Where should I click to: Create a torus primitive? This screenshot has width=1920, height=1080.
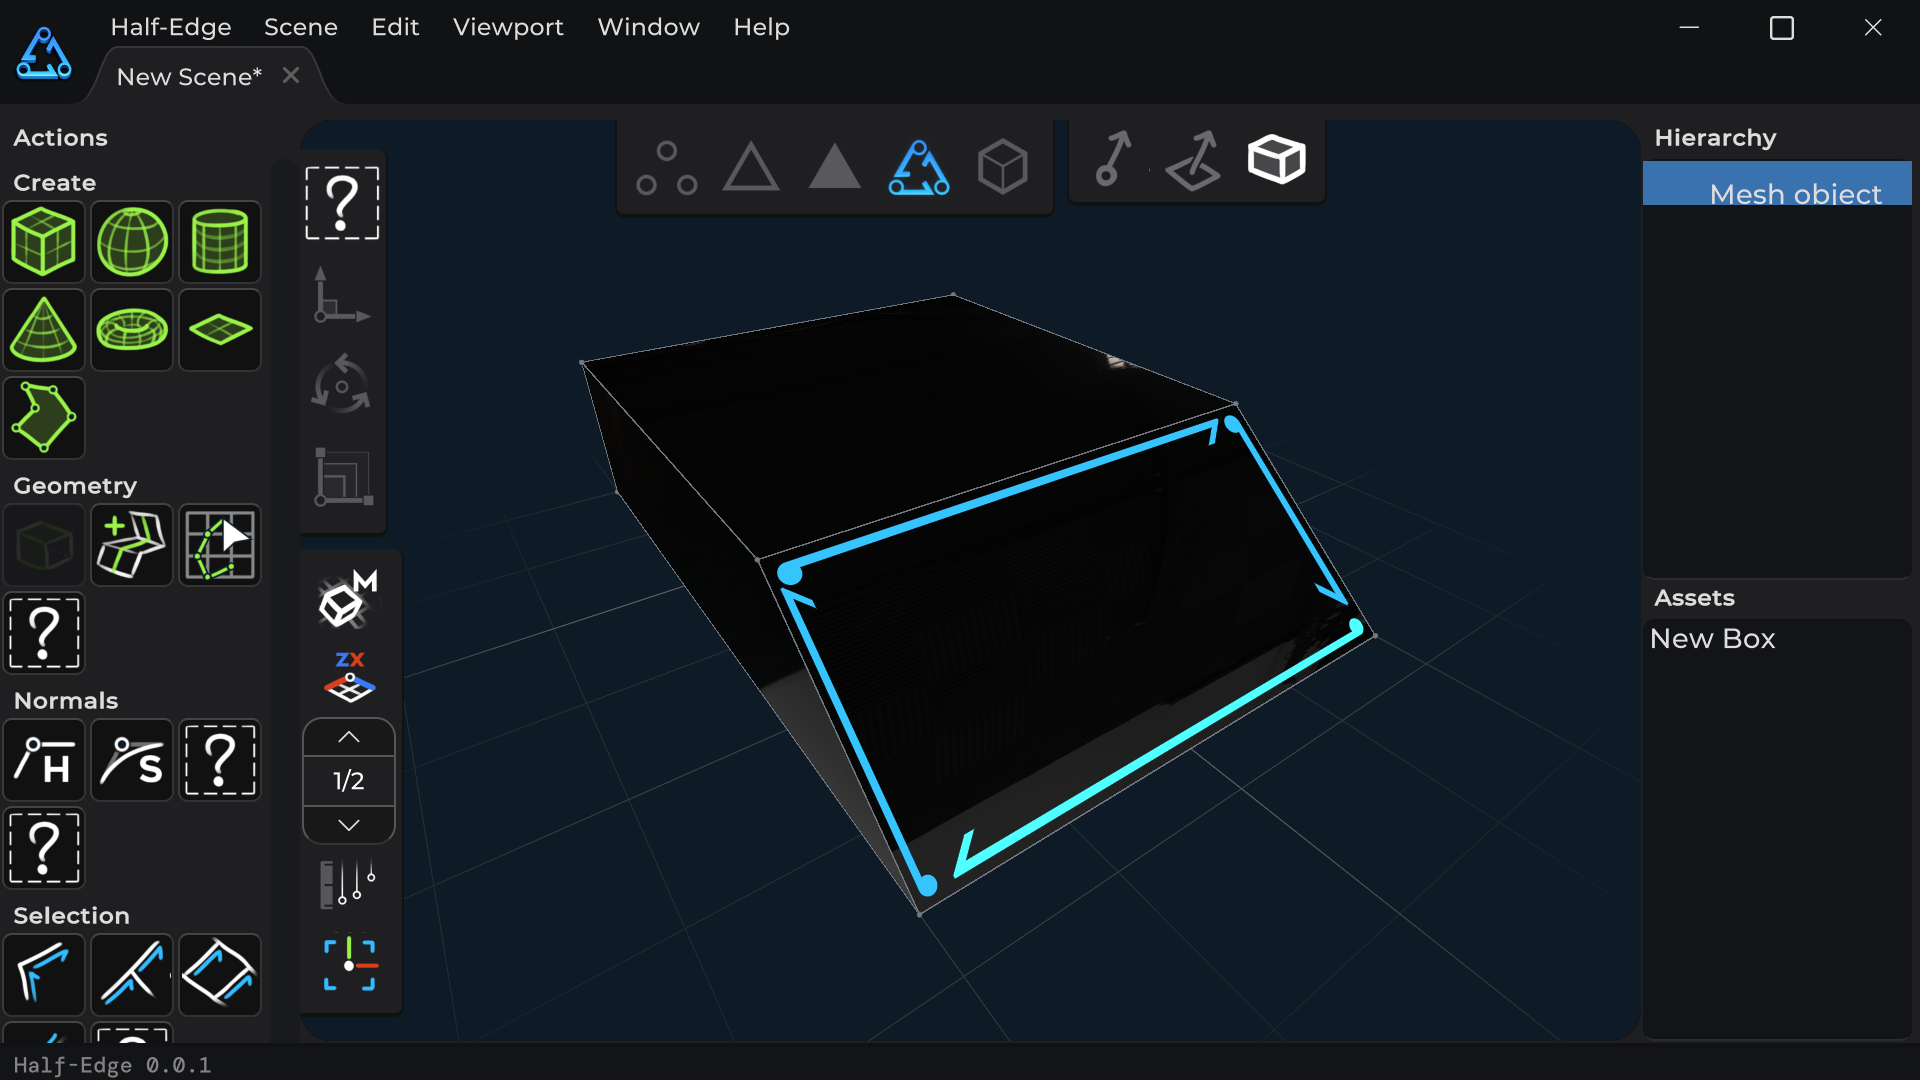click(132, 330)
